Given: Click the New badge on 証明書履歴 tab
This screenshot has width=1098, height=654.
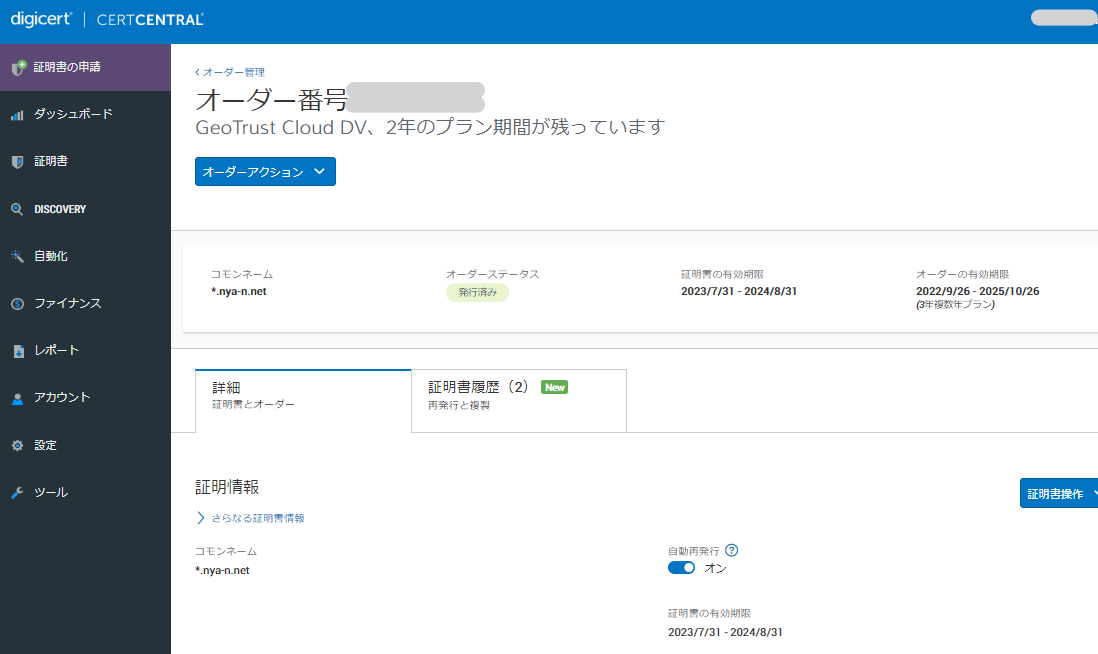Looking at the screenshot, I should [555, 387].
